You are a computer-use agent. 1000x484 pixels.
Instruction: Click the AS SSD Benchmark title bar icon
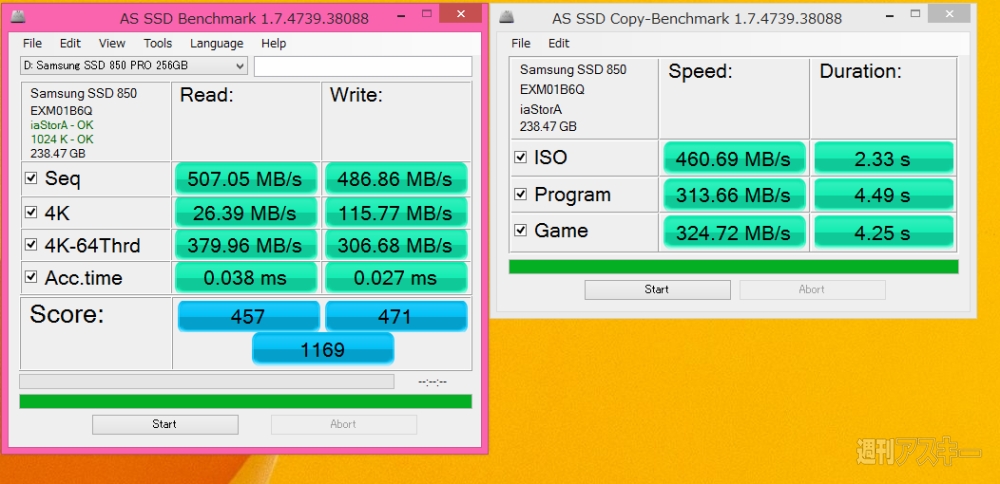(19, 17)
